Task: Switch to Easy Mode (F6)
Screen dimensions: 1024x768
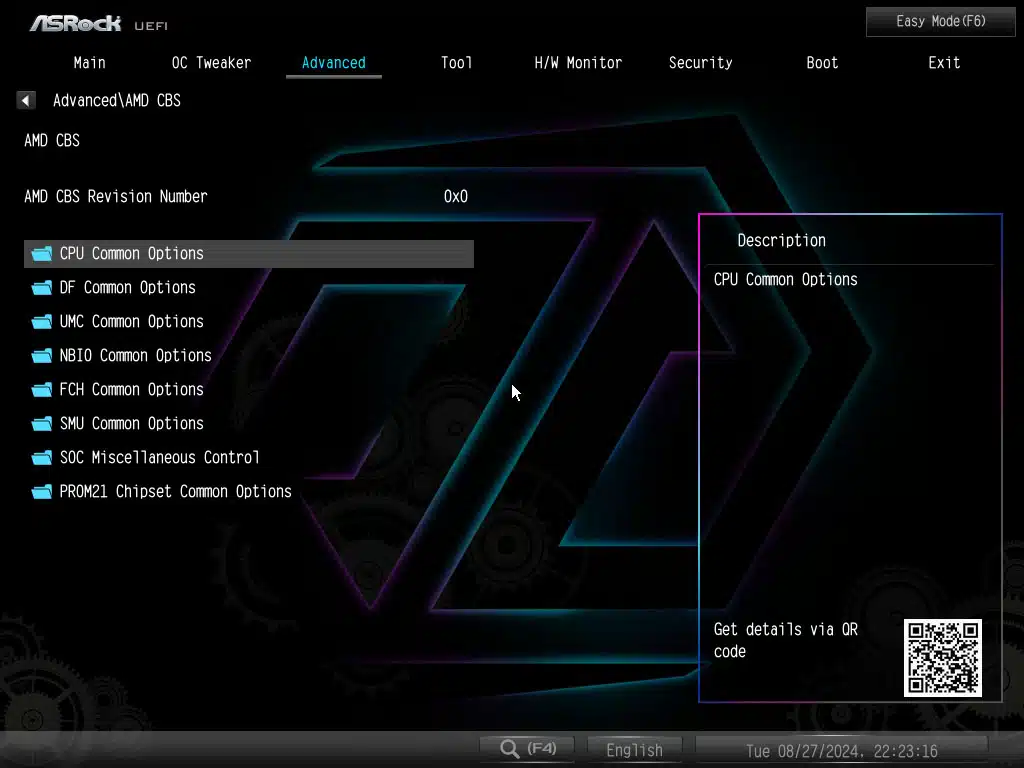Action: tap(940, 21)
